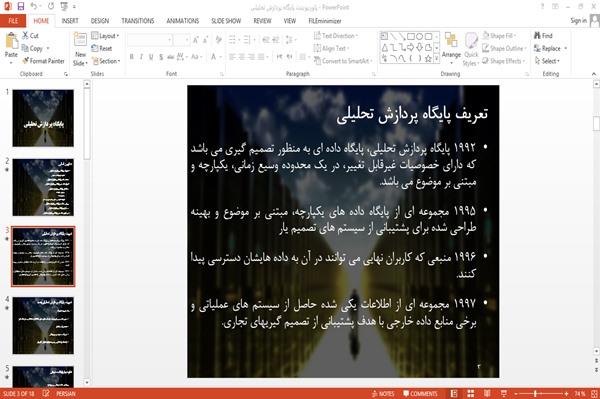Toggle the Comments pane
Image resolution: width=600 pixels, height=399 pixels.
pos(420,394)
